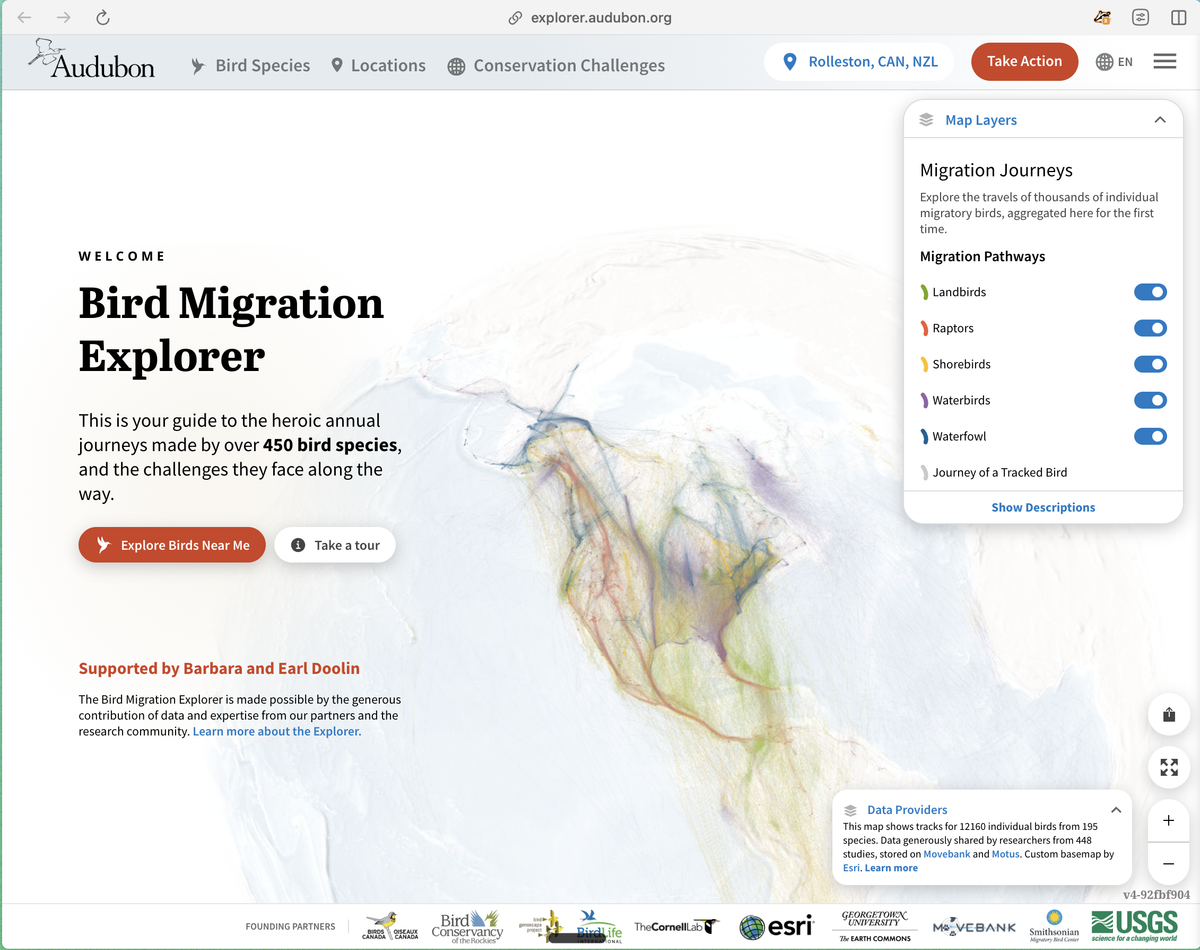Disable the Landbirds migration pathway
1200x950 pixels.
click(1150, 292)
